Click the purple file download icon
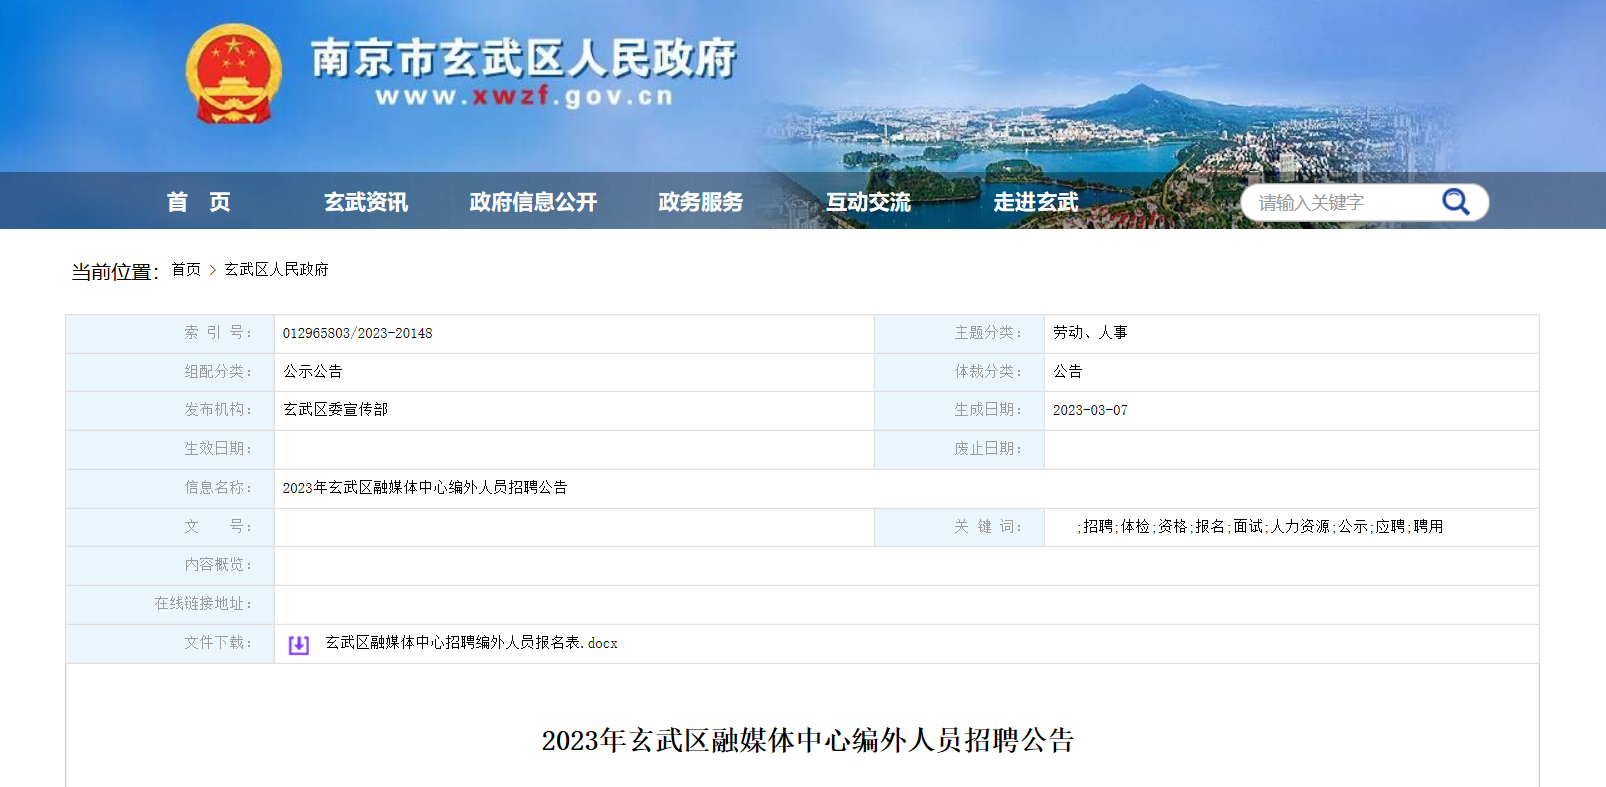 point(298,645)
